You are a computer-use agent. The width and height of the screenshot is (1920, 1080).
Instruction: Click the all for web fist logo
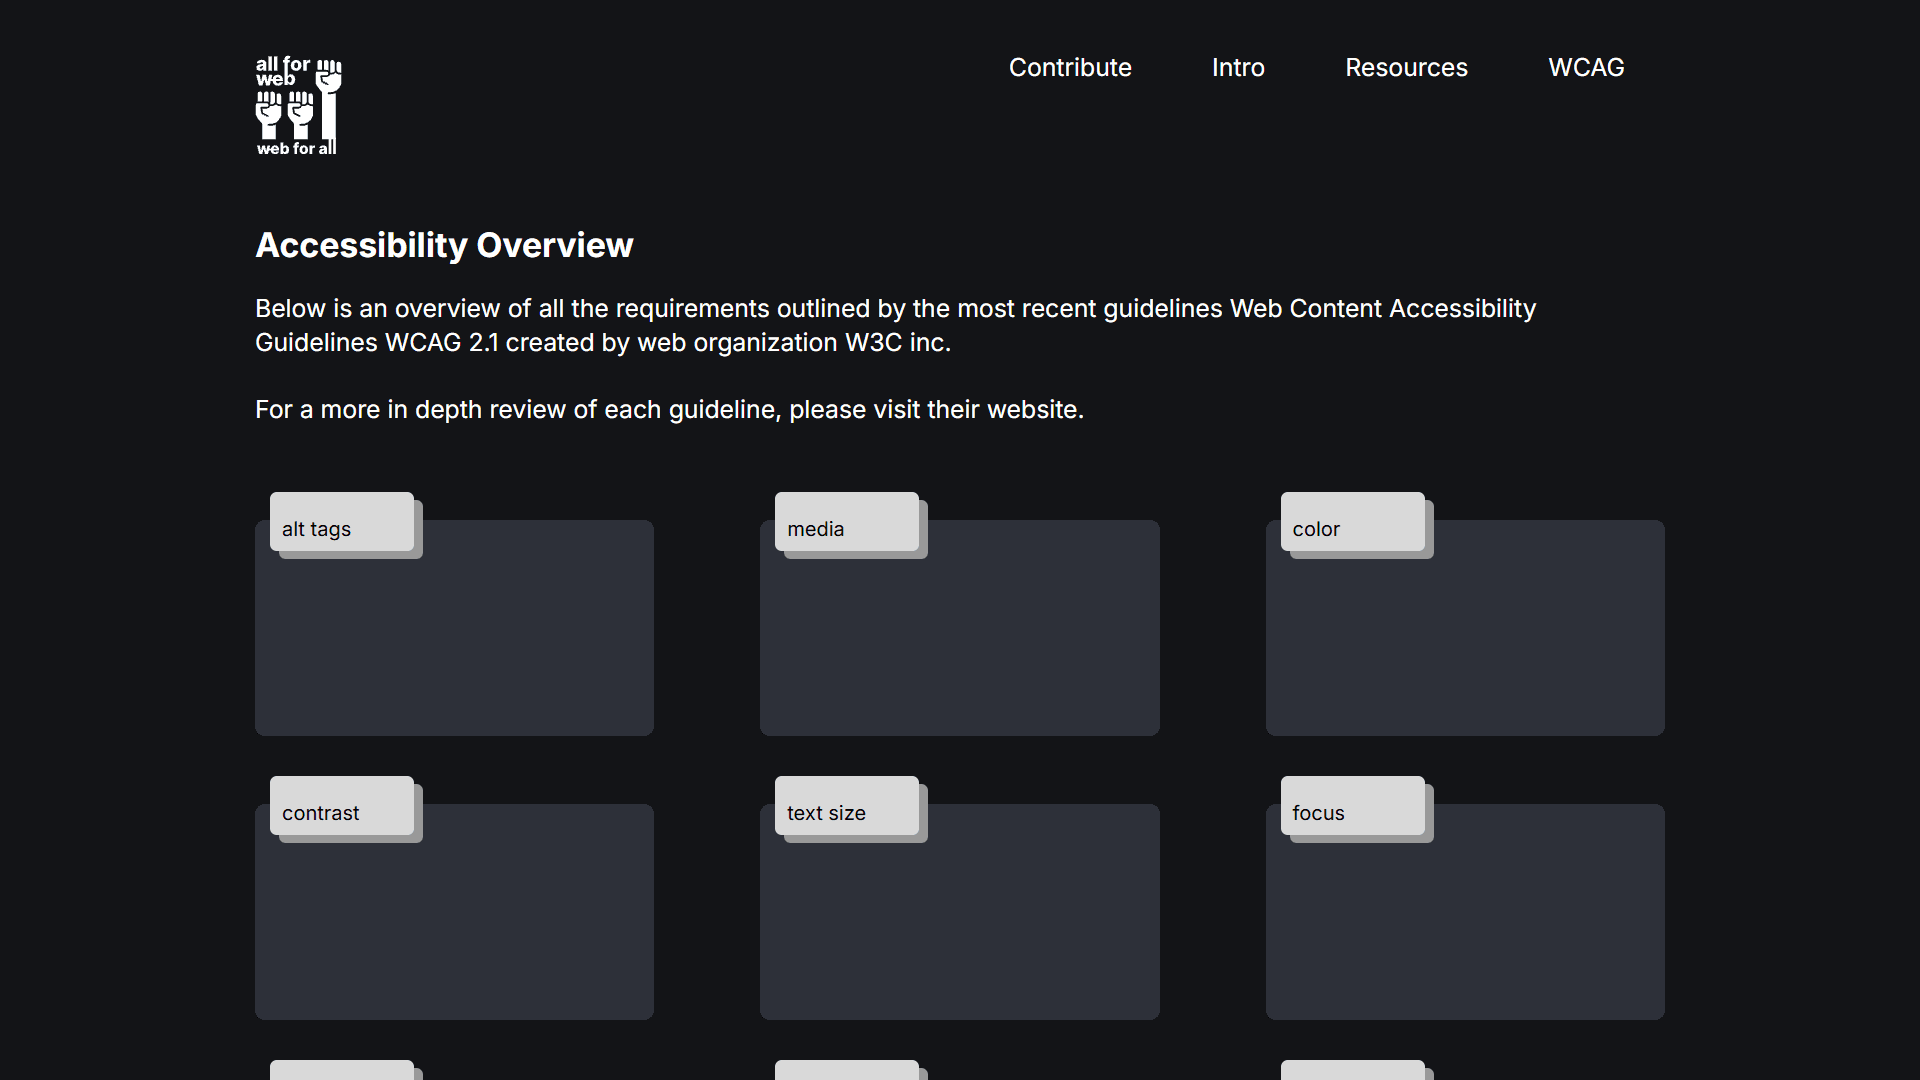pos(298,106)
